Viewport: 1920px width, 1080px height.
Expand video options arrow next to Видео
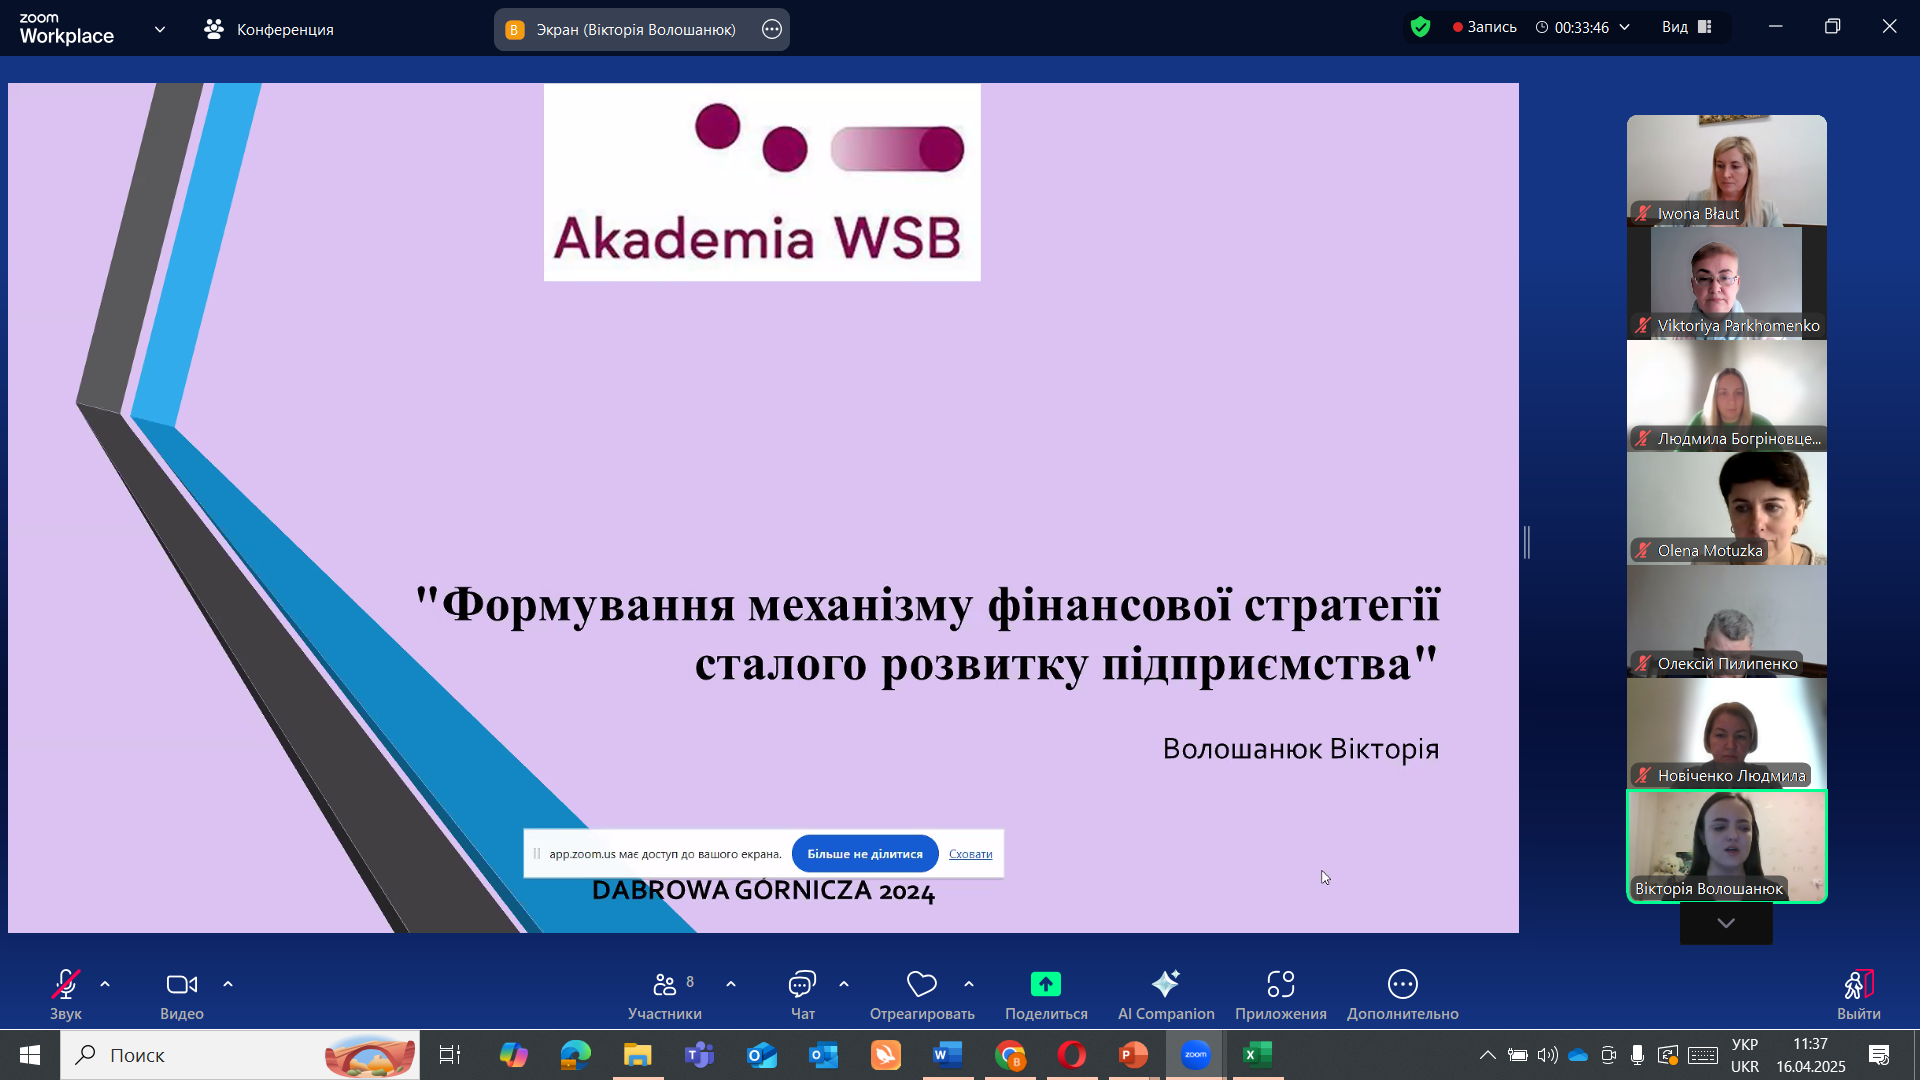(x=228, y=985)
